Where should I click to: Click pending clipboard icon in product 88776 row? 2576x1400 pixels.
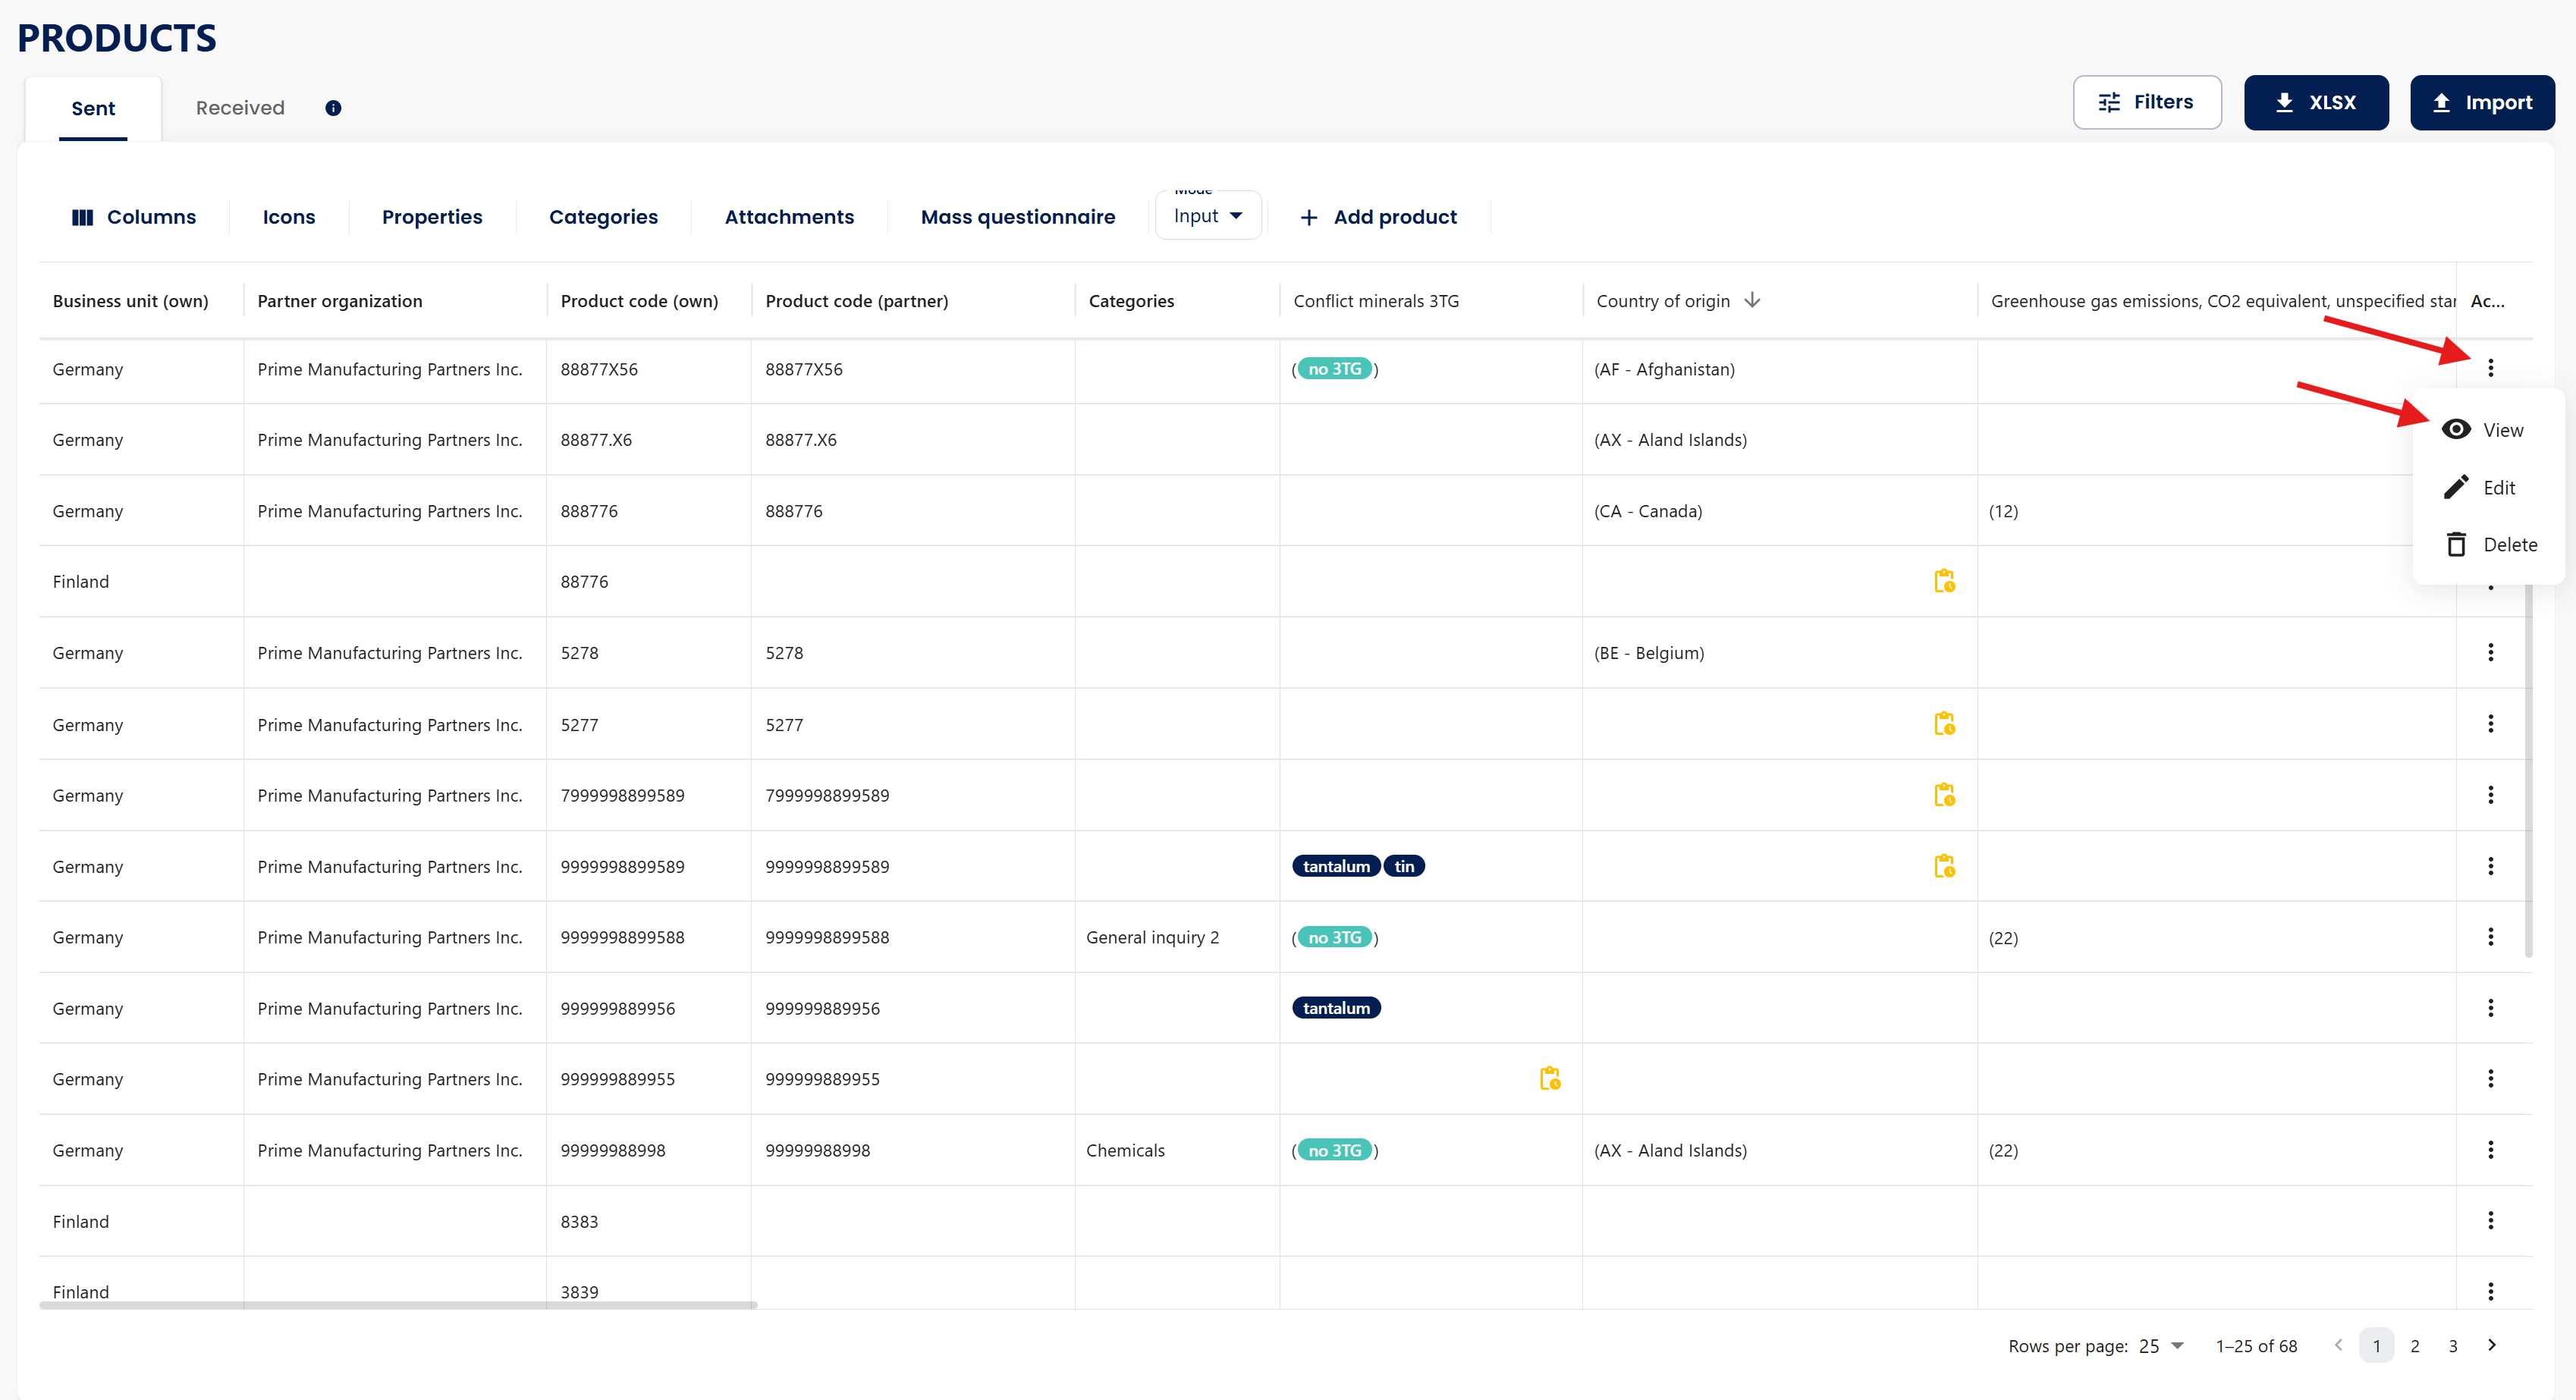pos(1944,581)
